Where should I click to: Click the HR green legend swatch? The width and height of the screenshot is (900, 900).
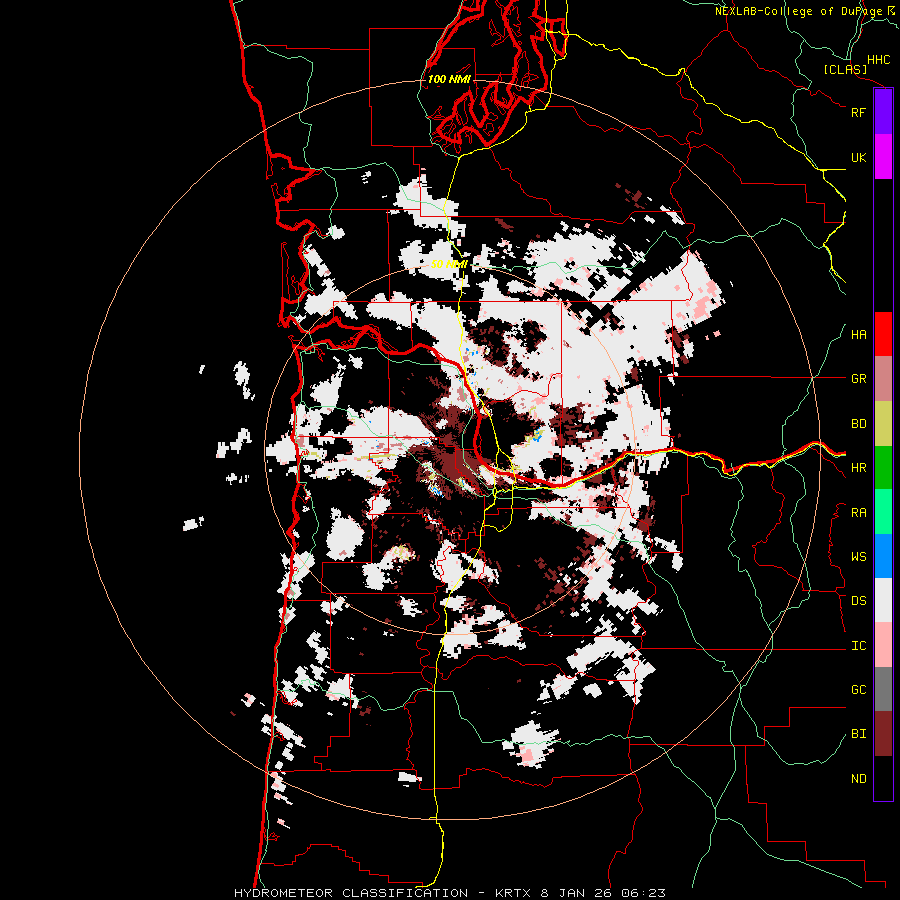[x=883, y=468]
